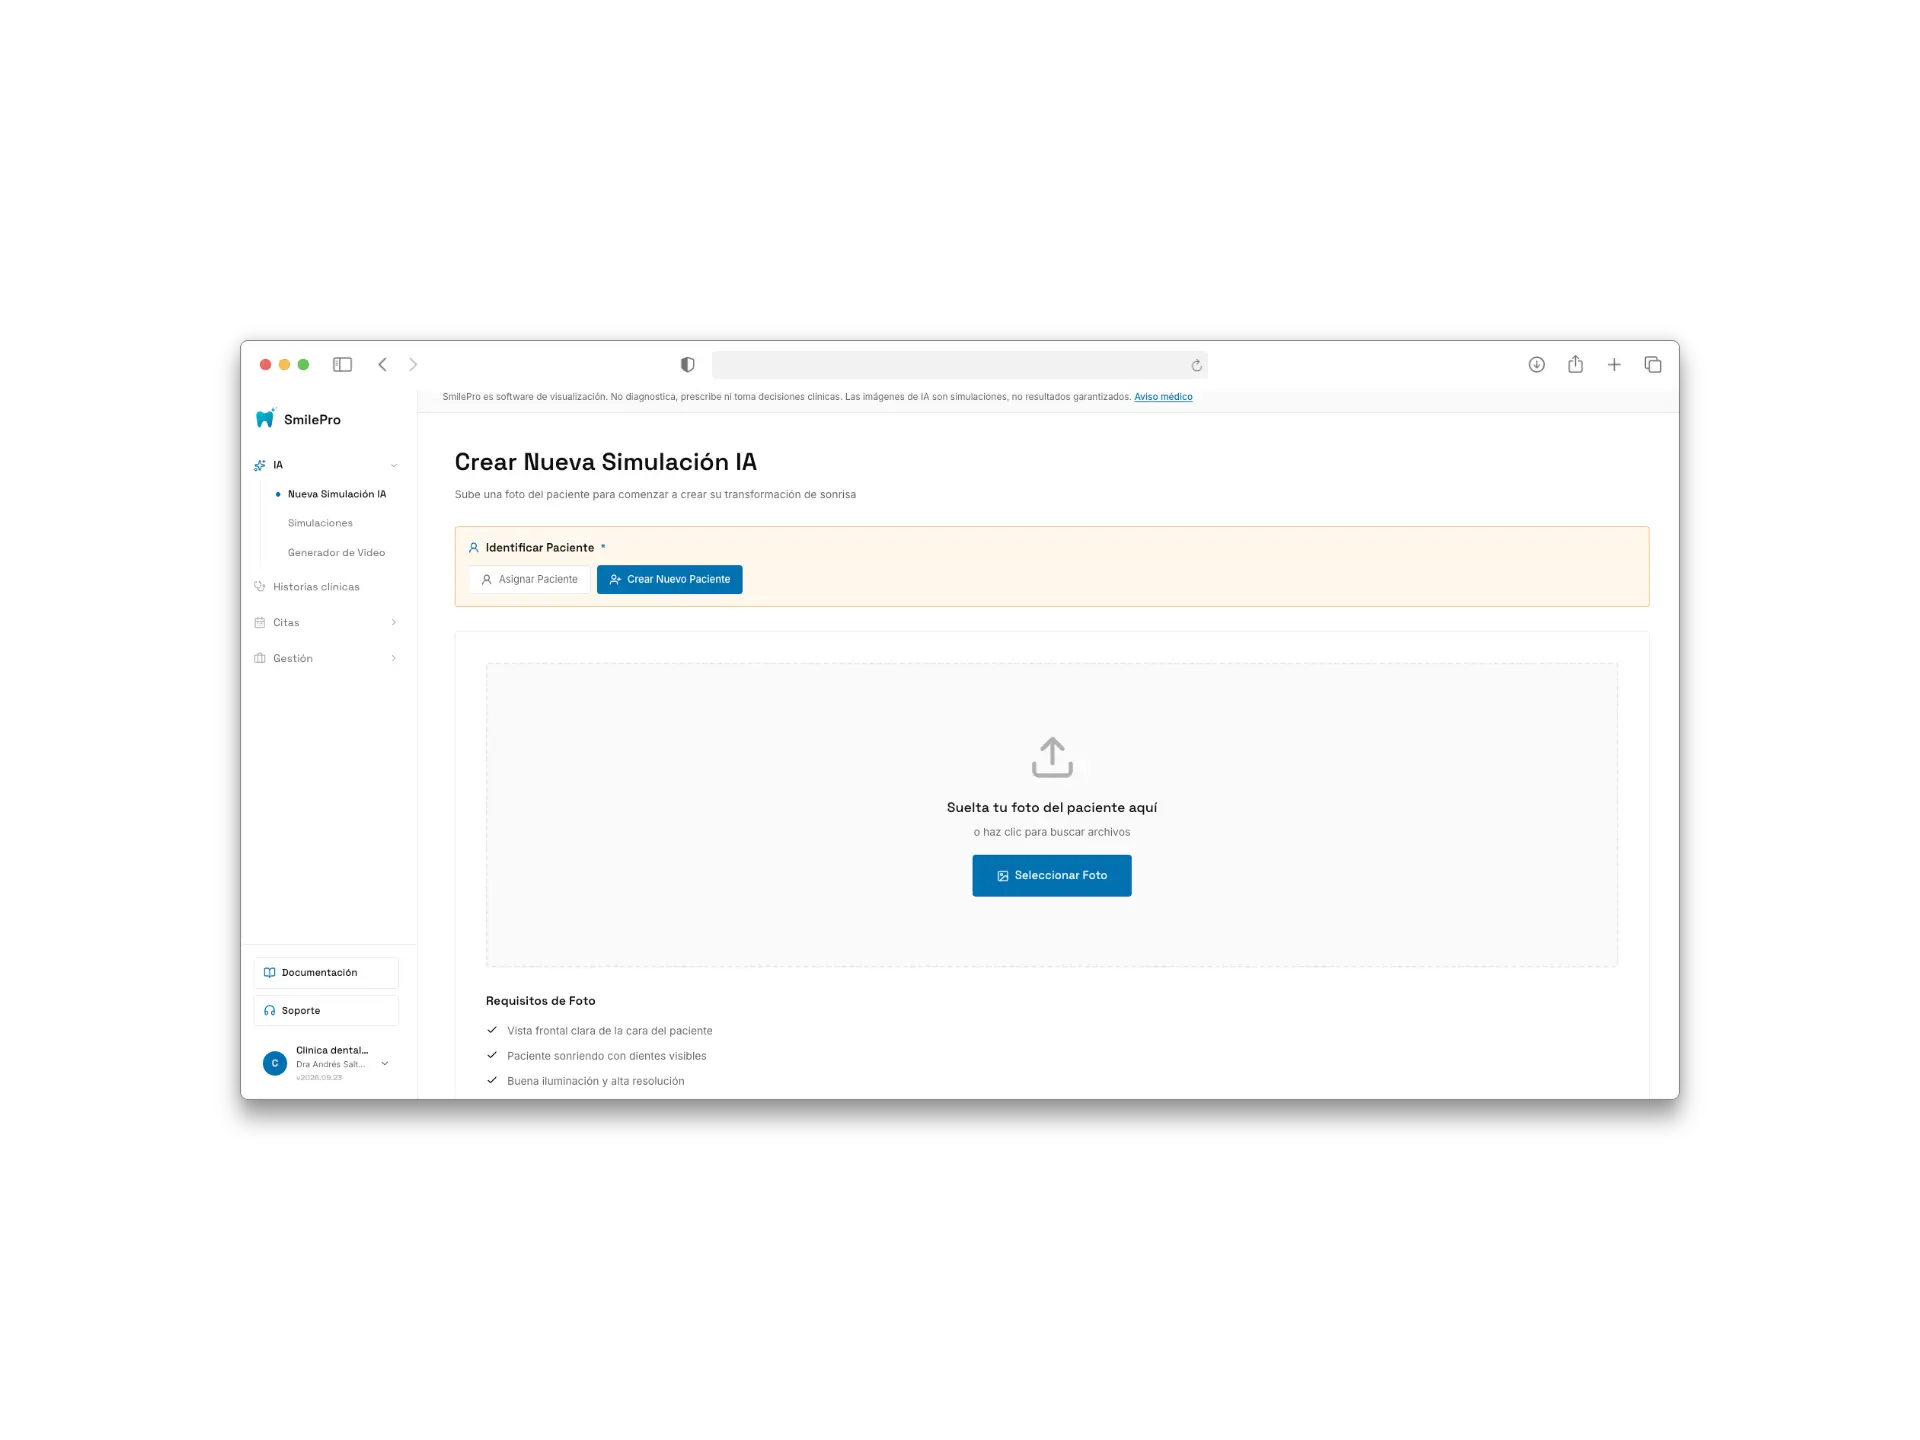This screenshot has height=1440, width=1920.
Task: Click the 'Buena iluminación y alta resolución' text
Action: pyautogui.click(x=596, y=1081)
